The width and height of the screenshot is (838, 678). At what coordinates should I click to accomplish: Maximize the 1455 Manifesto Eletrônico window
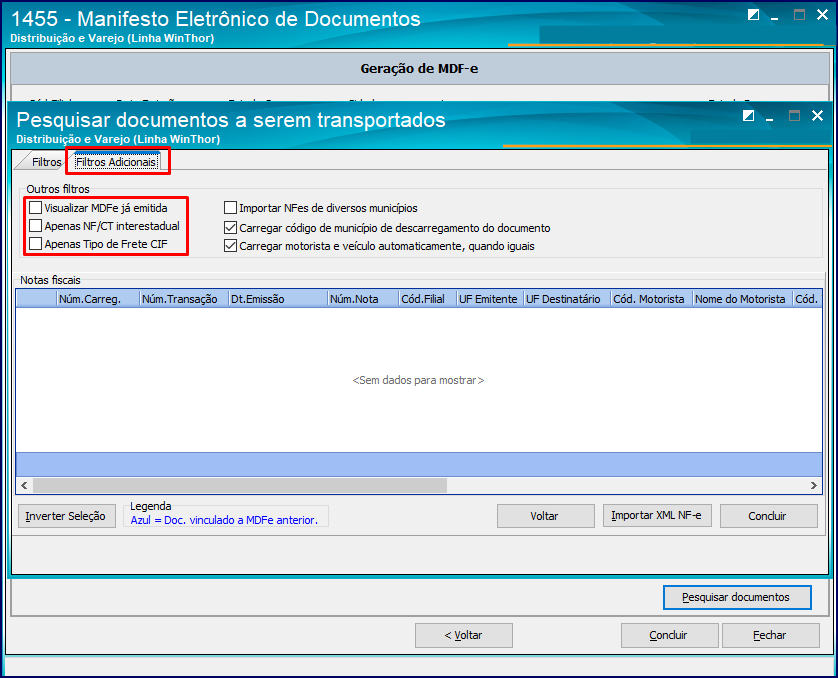[x=800, y=15]
